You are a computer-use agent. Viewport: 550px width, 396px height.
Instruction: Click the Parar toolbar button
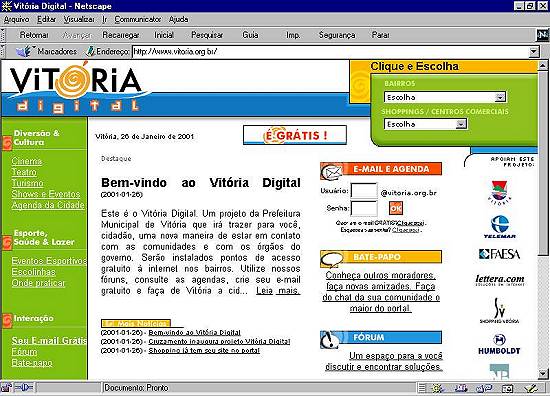tap(381, 35)
